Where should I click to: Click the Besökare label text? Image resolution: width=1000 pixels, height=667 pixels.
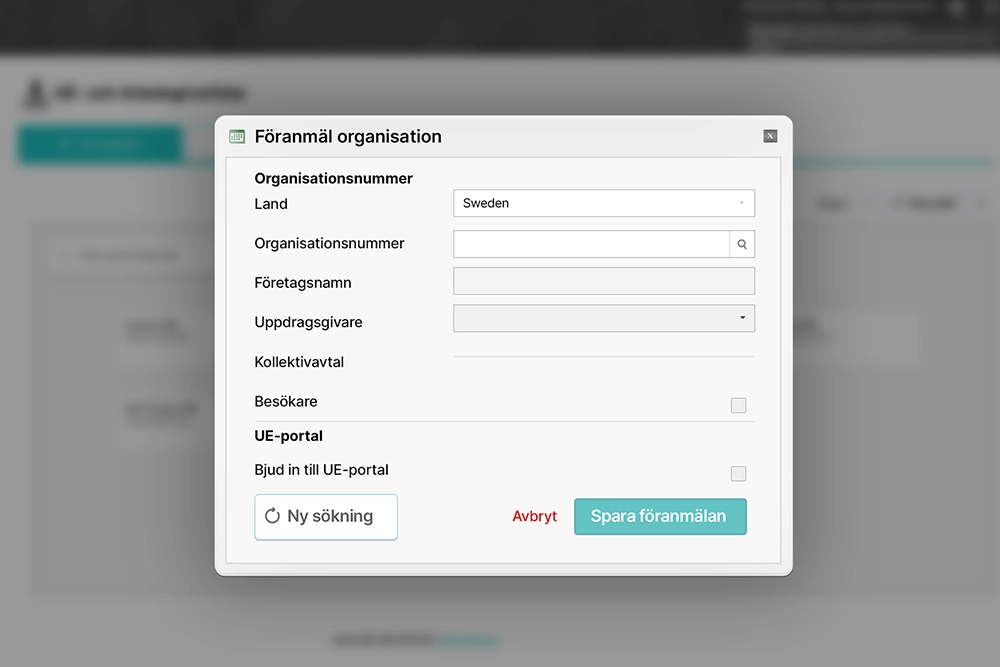pos(286,402)
